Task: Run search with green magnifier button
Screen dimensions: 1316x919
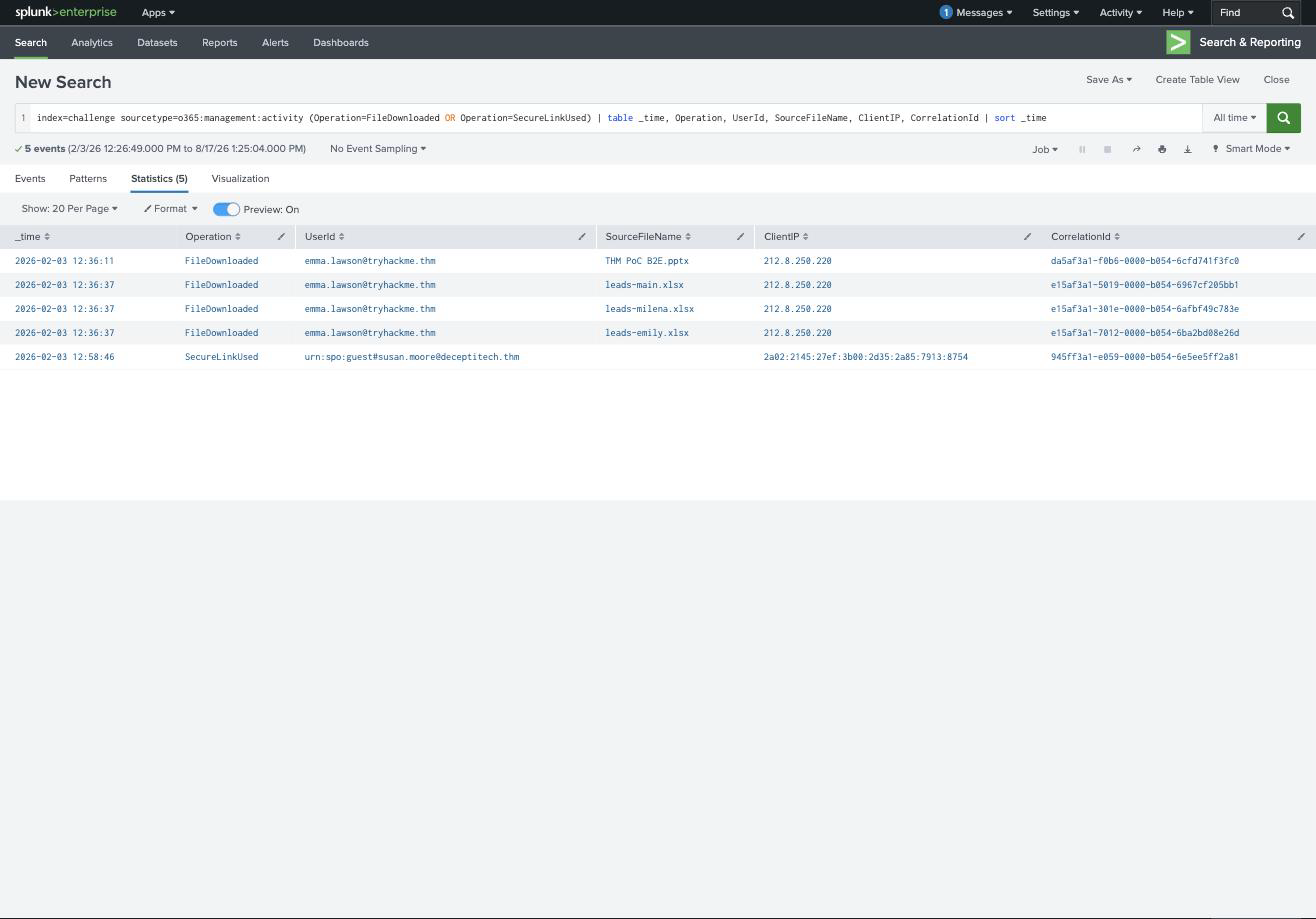Action: pyautogui.click(x=1283, y=118)
